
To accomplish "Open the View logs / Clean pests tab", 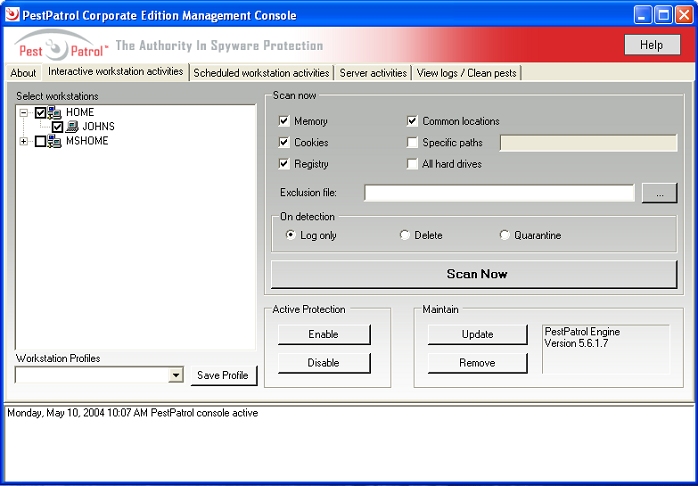I will [467, 73].
